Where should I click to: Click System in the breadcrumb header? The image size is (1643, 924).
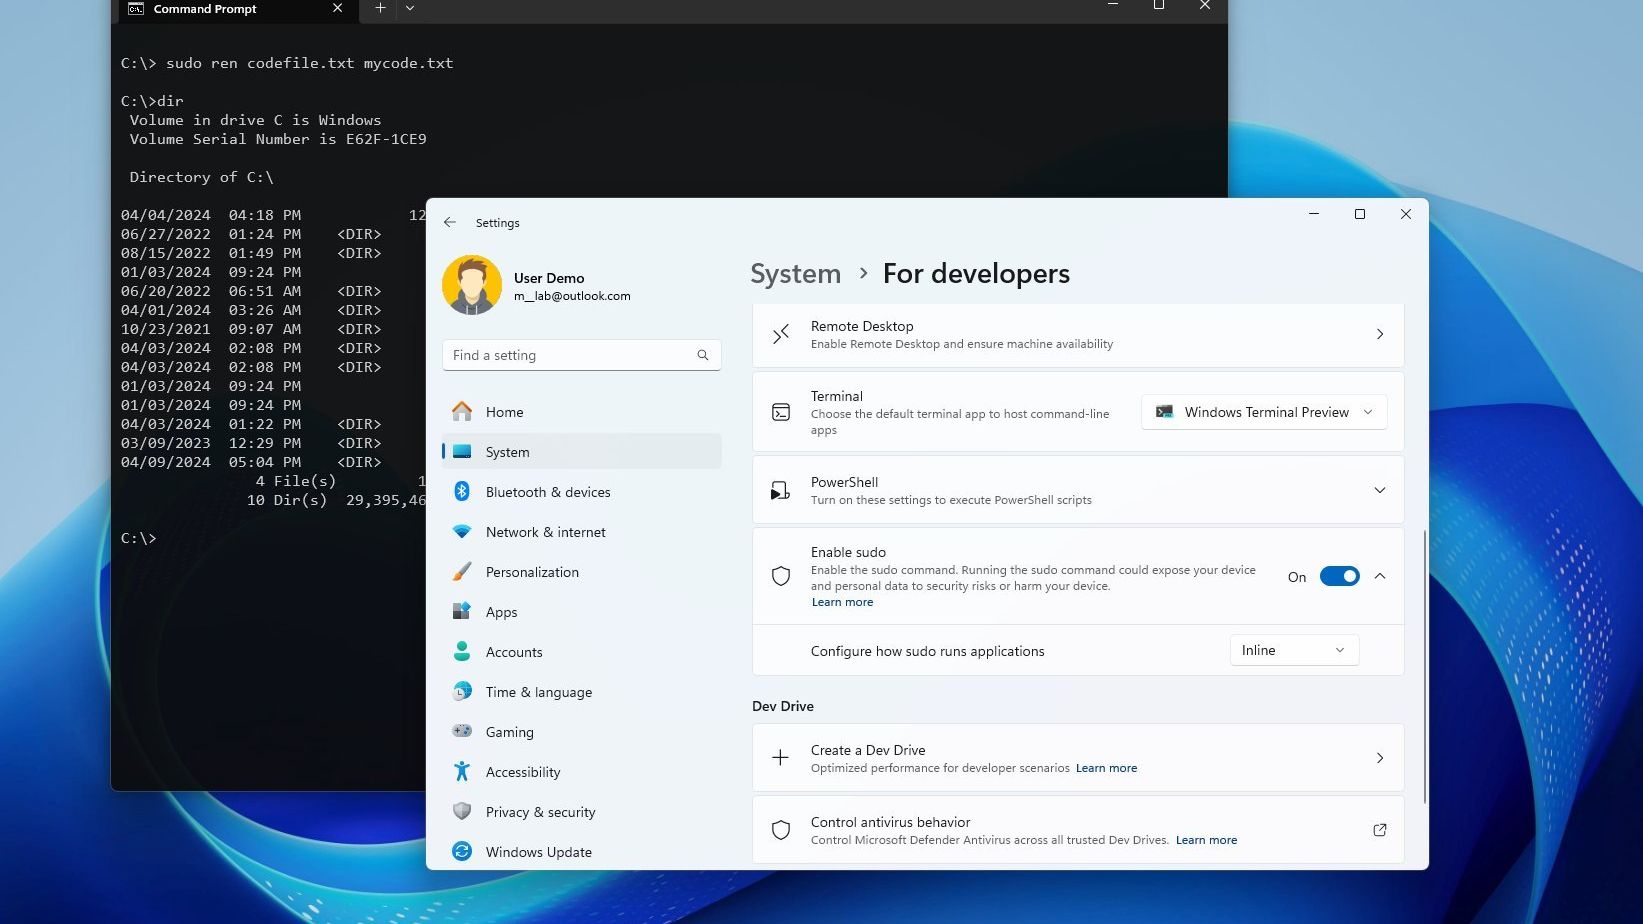click(x=795, y=274)
